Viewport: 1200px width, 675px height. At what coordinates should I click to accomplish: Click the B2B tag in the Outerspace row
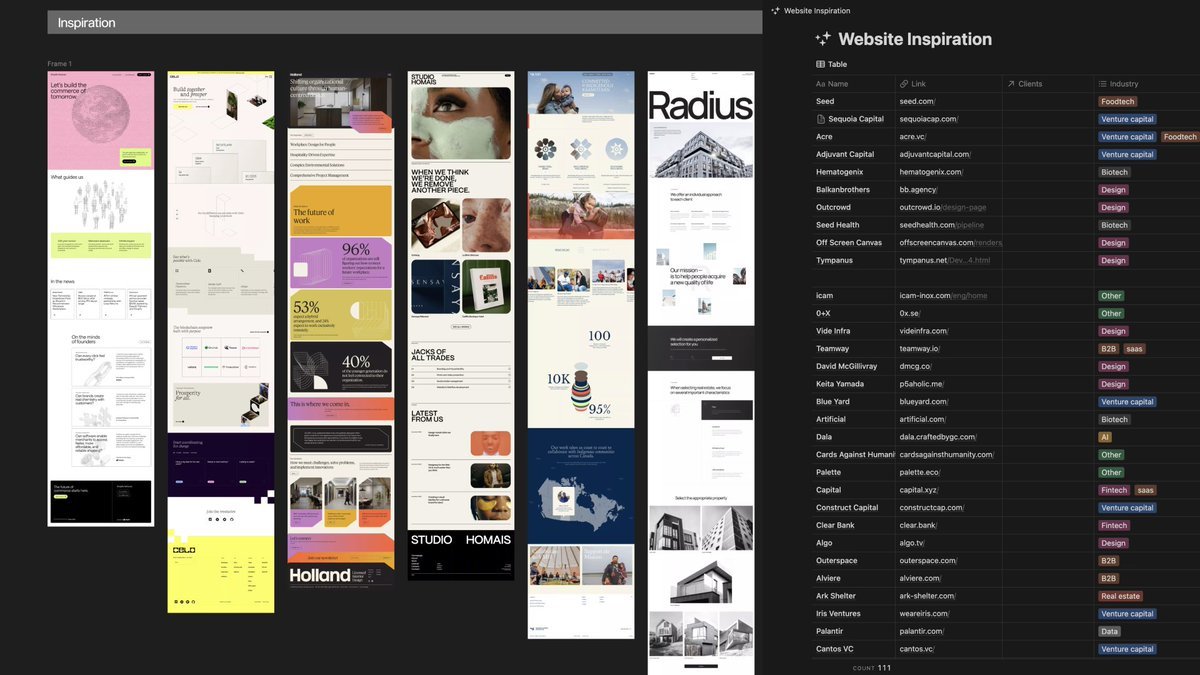pyautogui.click(x=1109, y=561)
